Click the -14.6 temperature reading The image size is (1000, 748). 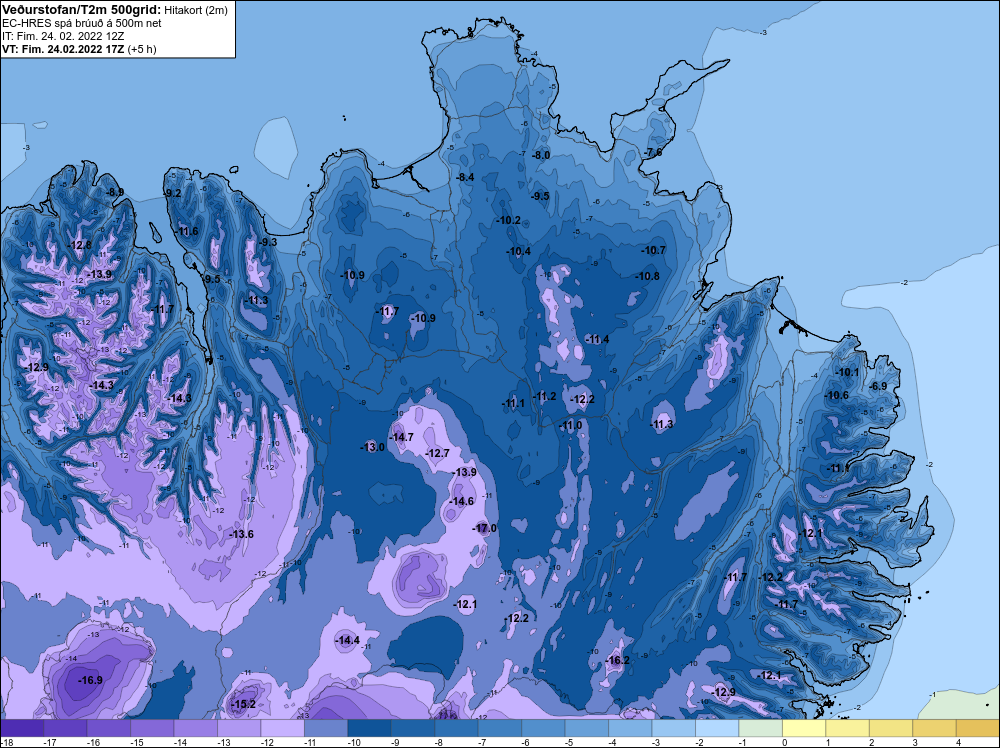[461, 501]
